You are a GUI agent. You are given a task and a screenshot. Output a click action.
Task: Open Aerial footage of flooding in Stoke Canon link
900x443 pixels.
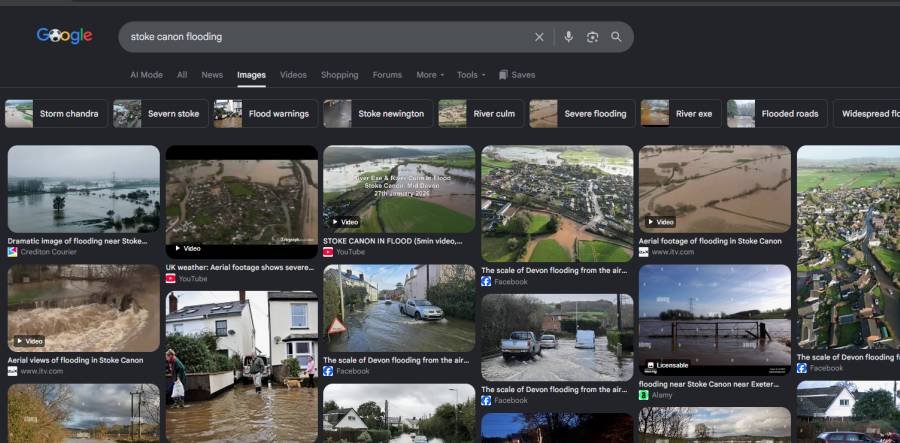(x=710, y=242)
